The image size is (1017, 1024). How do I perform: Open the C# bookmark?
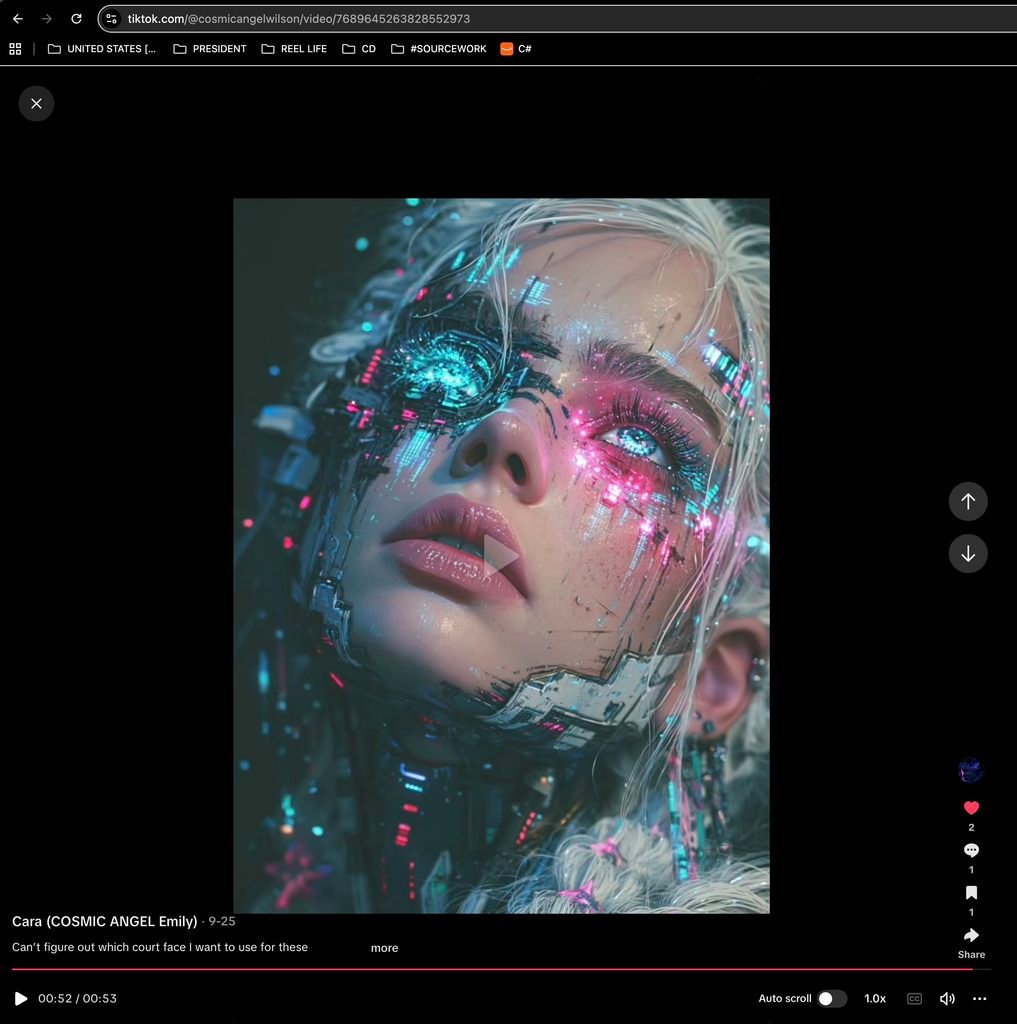[x=515, y=49]
